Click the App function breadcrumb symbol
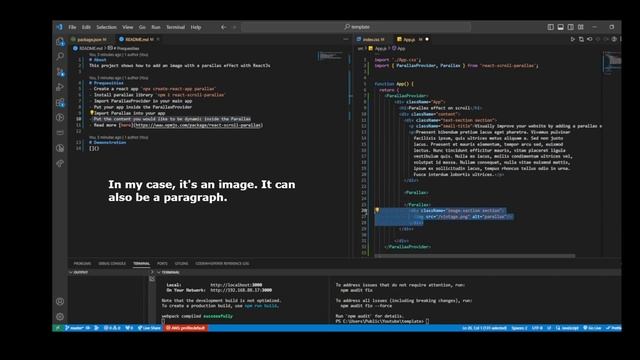Image resolution: width=640 pixels, height=360 pixels. pos(399,49)
